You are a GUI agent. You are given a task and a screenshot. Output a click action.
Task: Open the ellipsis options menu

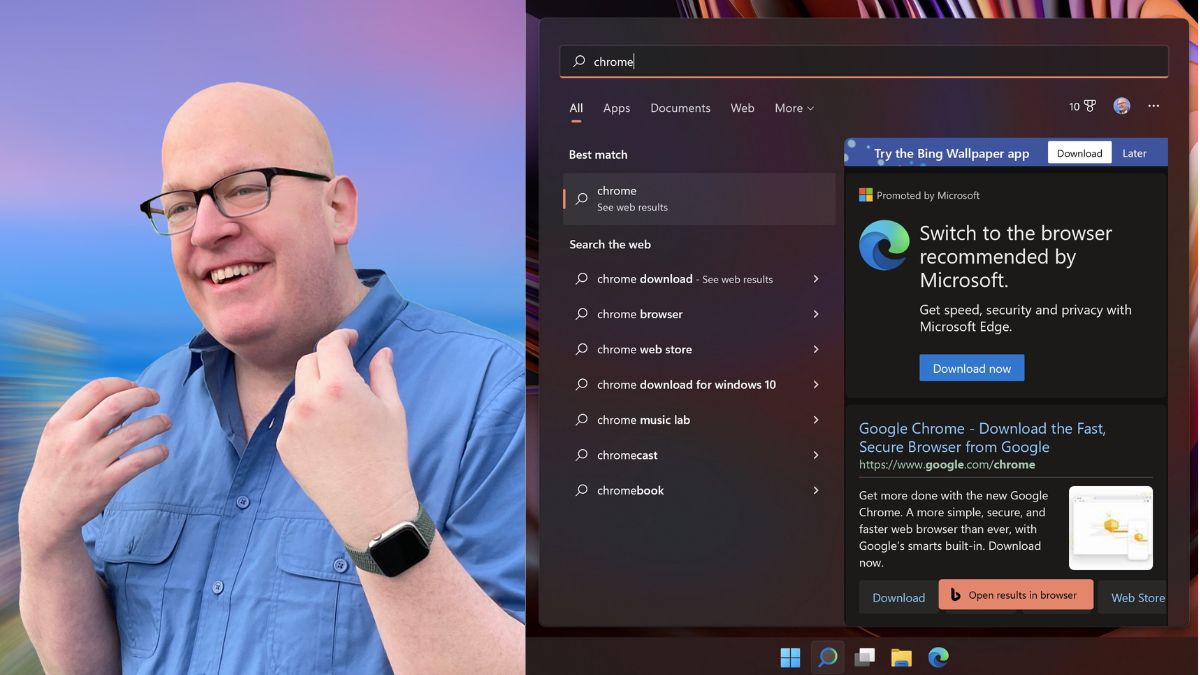[x=1153, y=106]
